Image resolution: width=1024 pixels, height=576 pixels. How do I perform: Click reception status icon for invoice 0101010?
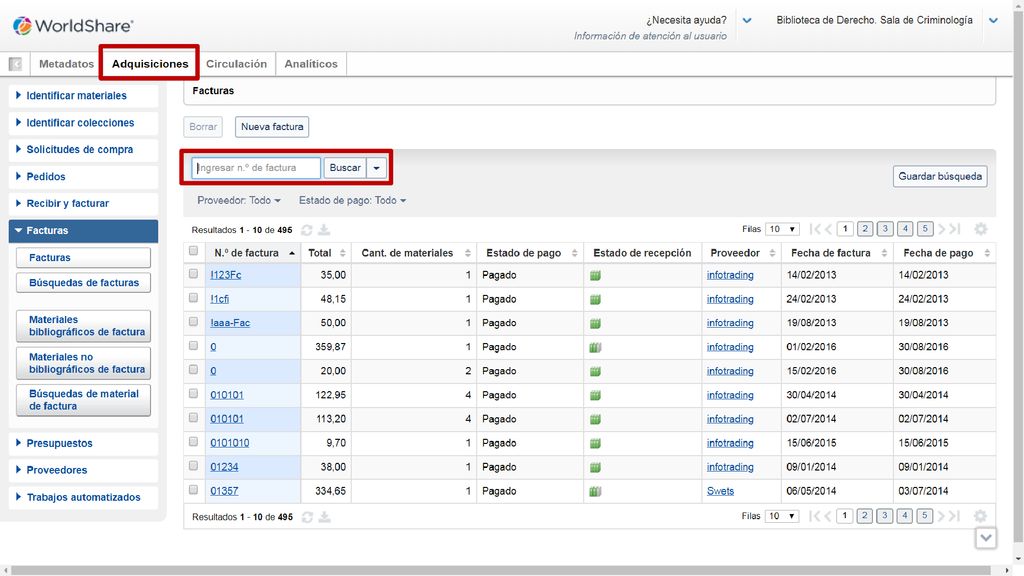[x=595, y=443]
